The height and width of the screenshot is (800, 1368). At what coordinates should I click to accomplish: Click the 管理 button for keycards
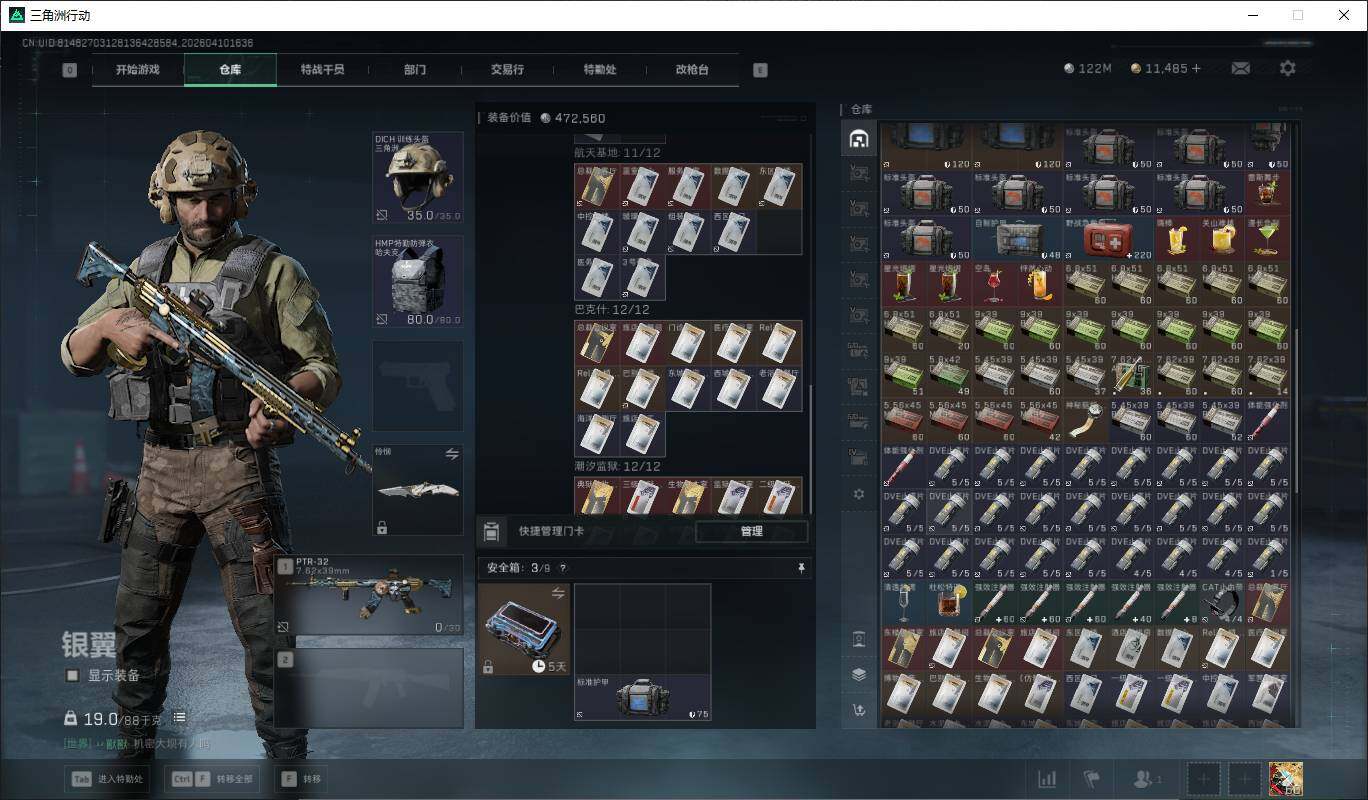point(752,531)
